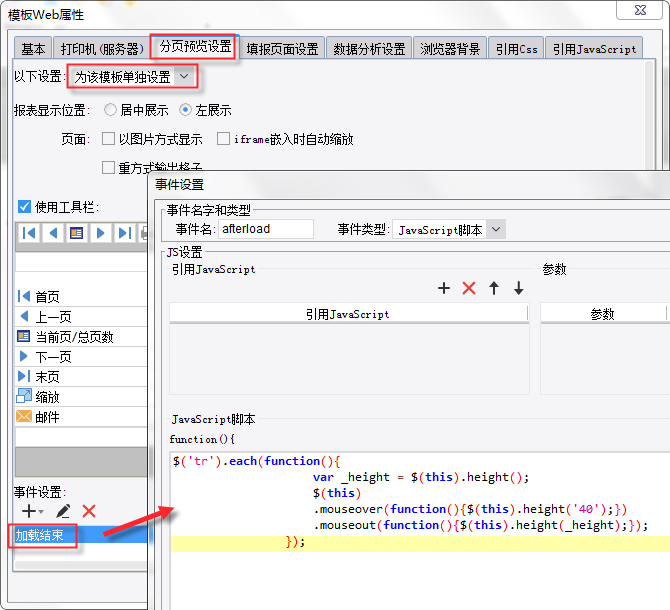Image resolution: width=670 pixels, height=610 pixels.
Task: Move JavaScript reference up with arrow
Action: 494,288
